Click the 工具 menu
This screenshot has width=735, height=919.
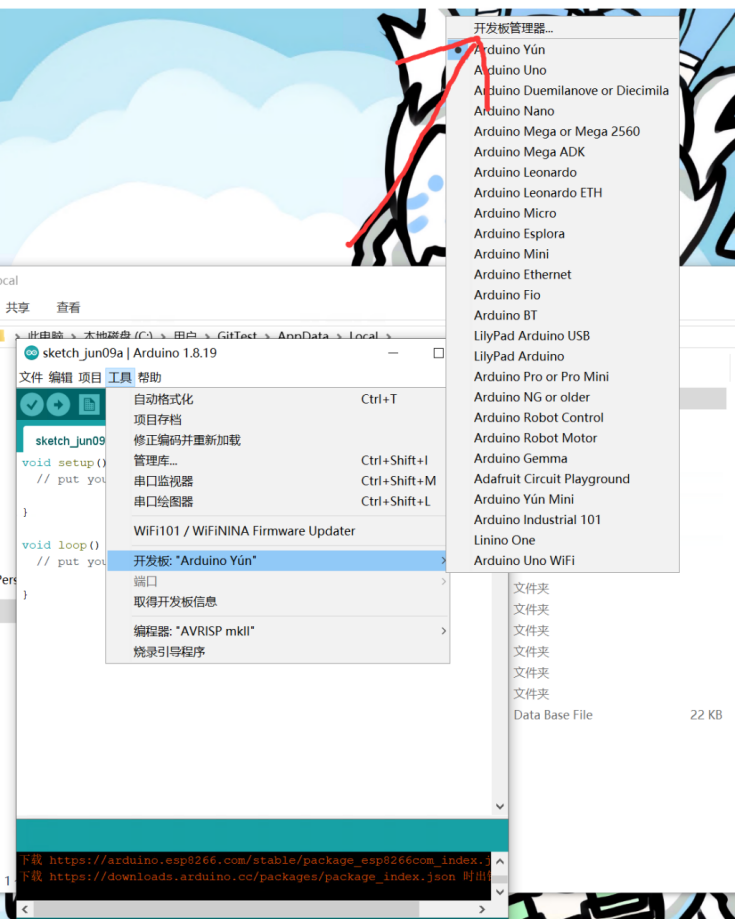pyautogui.click(x=120, y=377)
